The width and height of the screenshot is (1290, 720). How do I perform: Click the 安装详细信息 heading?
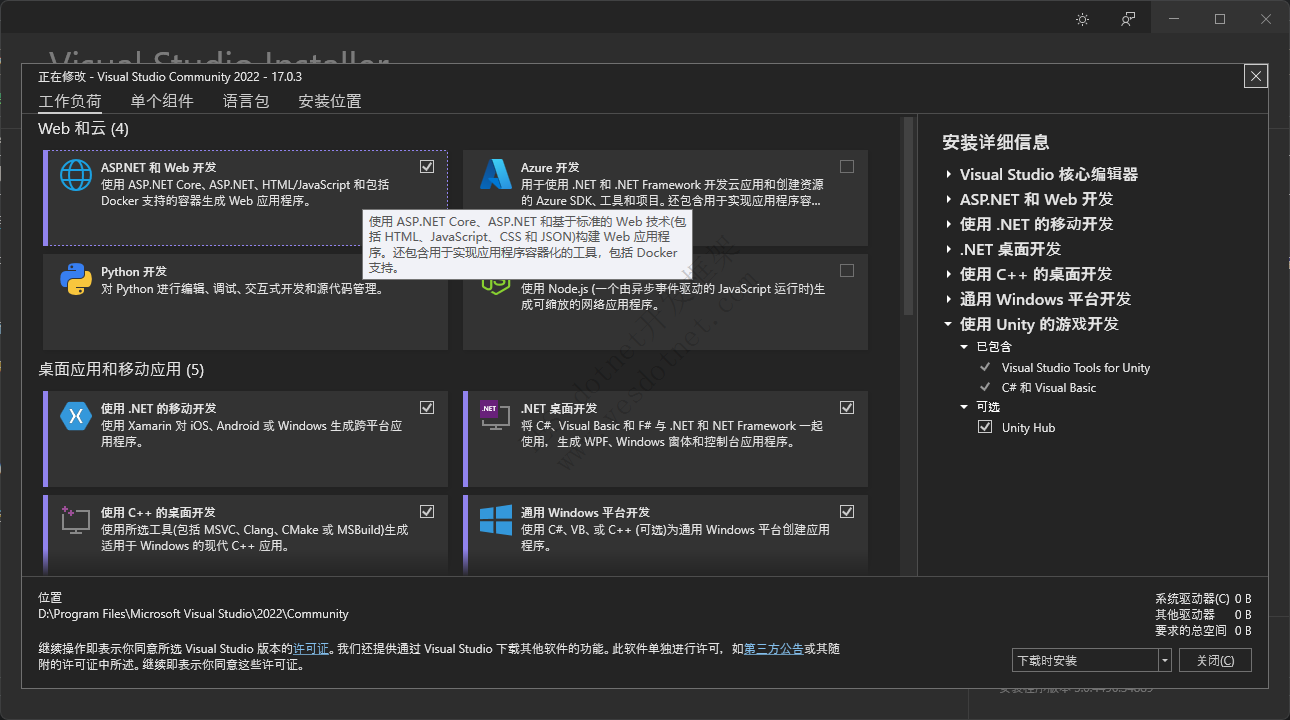tap(996, 142)
